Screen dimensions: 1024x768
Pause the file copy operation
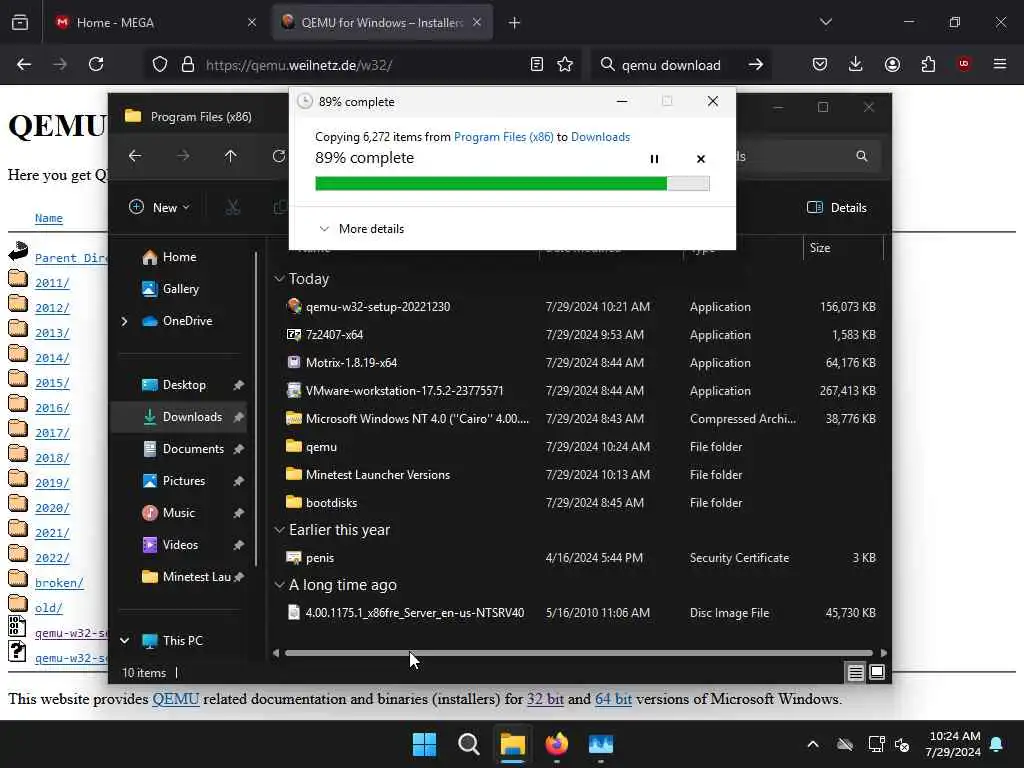pyautogui.click(x=654, y=159)
